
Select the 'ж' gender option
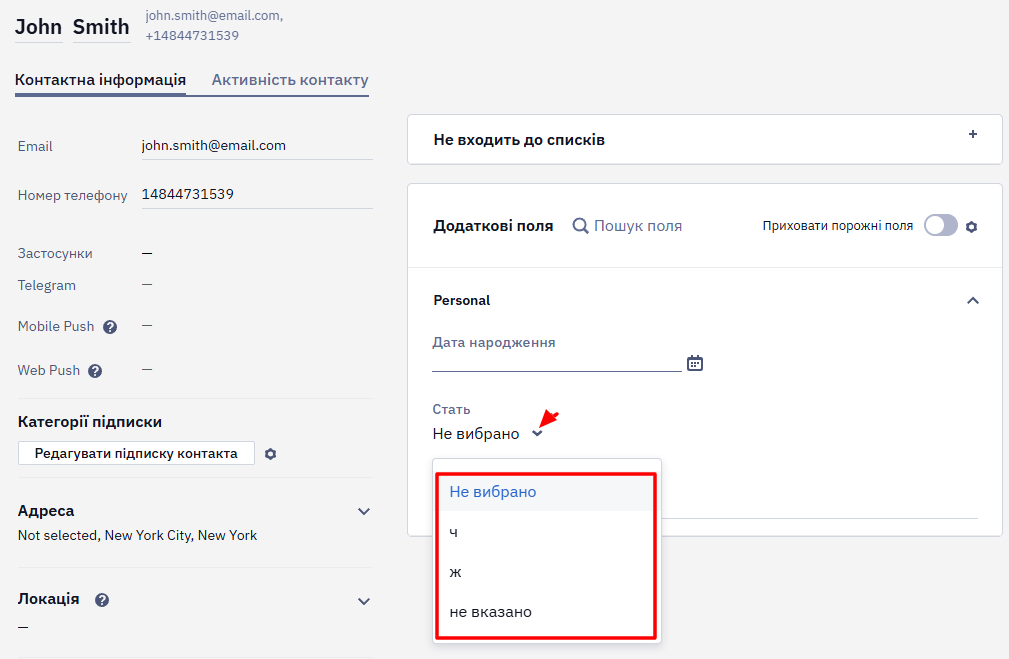tap(545, 572)
